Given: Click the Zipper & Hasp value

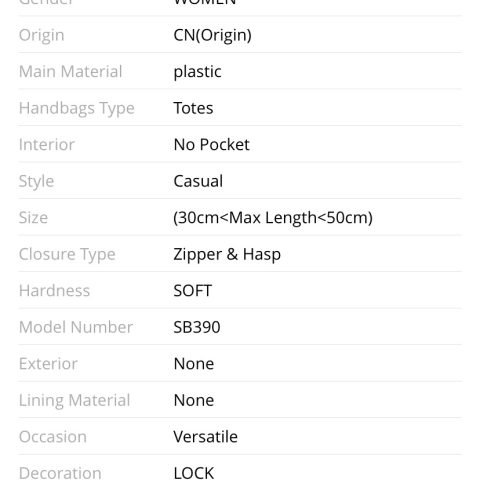Looking at the screenshot, I should [227, 254].
